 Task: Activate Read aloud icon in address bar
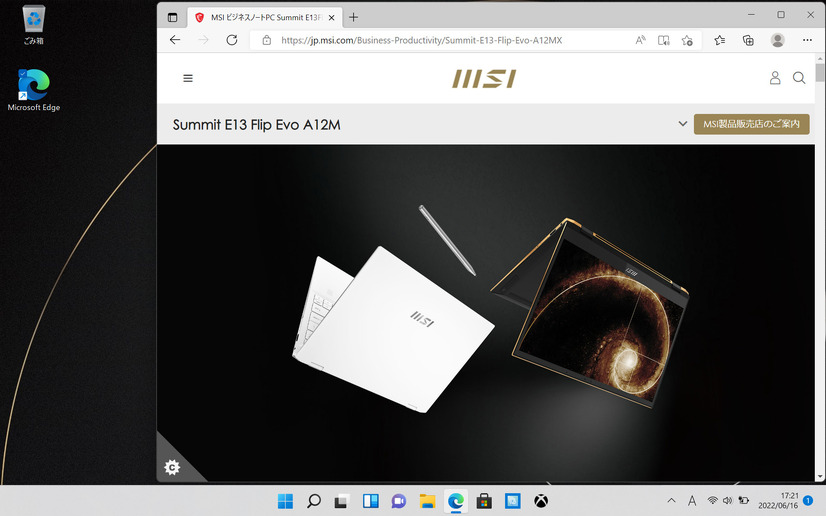tap(640, 40)
